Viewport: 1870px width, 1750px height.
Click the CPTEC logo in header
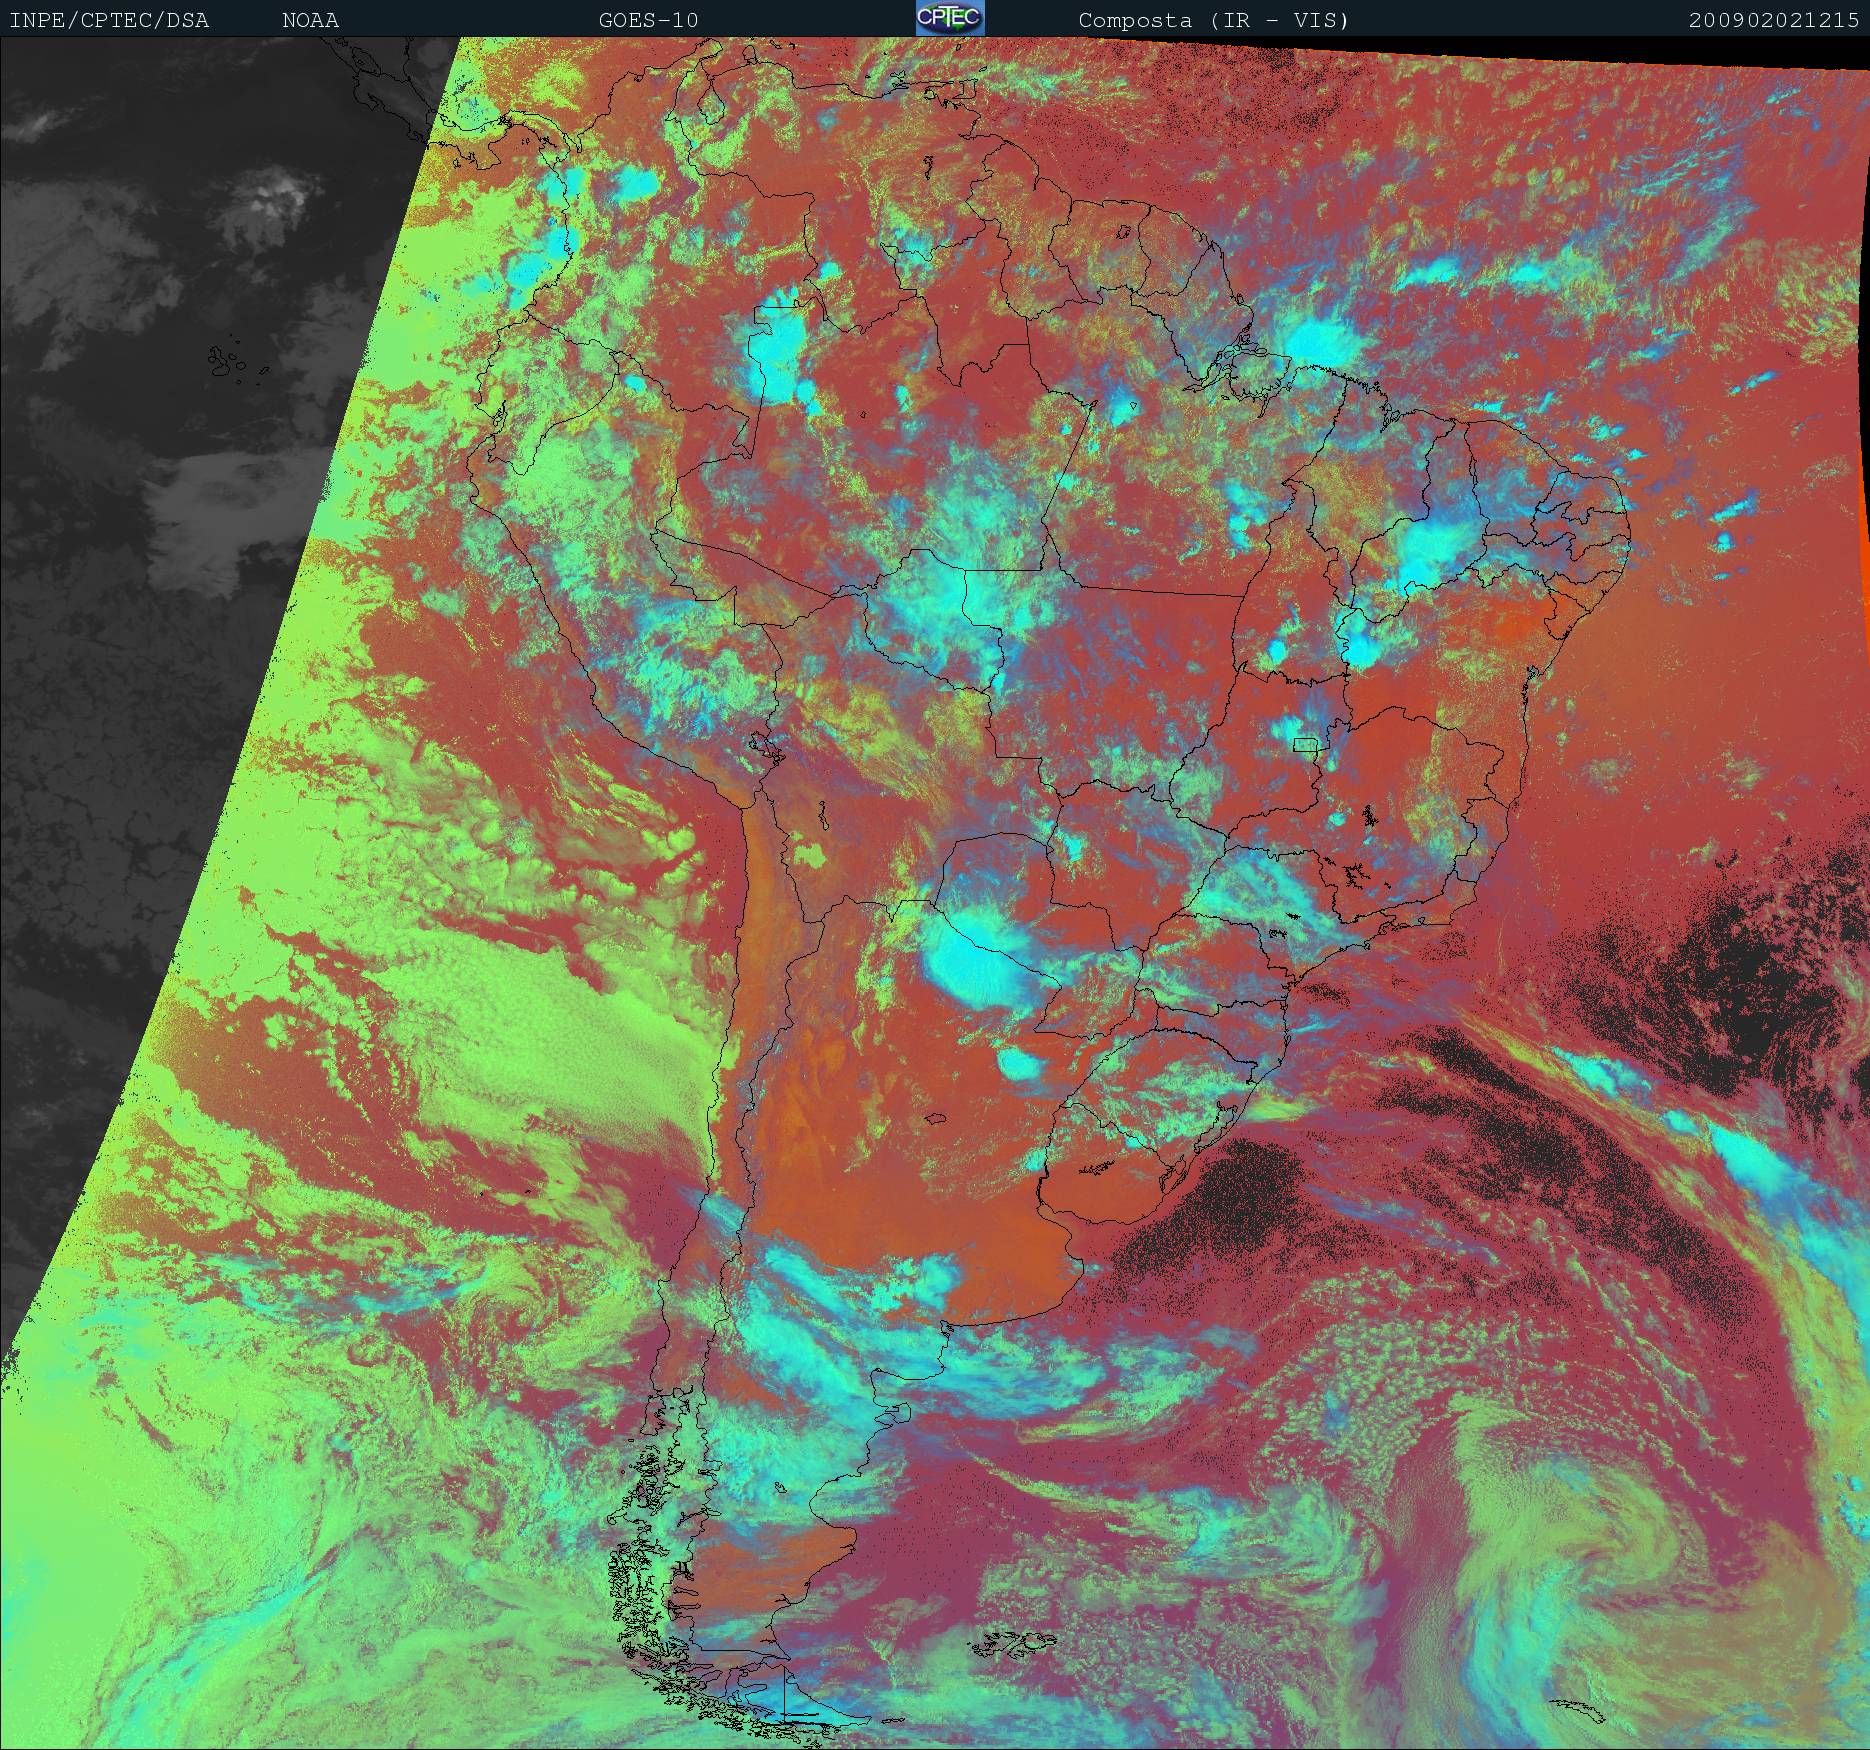tap(950, 18)
